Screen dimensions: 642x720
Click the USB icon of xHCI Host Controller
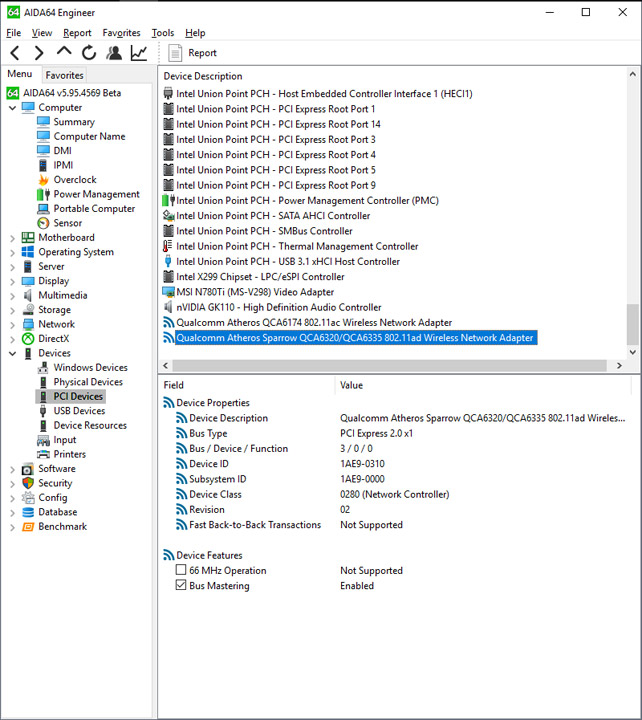(168, 261)
